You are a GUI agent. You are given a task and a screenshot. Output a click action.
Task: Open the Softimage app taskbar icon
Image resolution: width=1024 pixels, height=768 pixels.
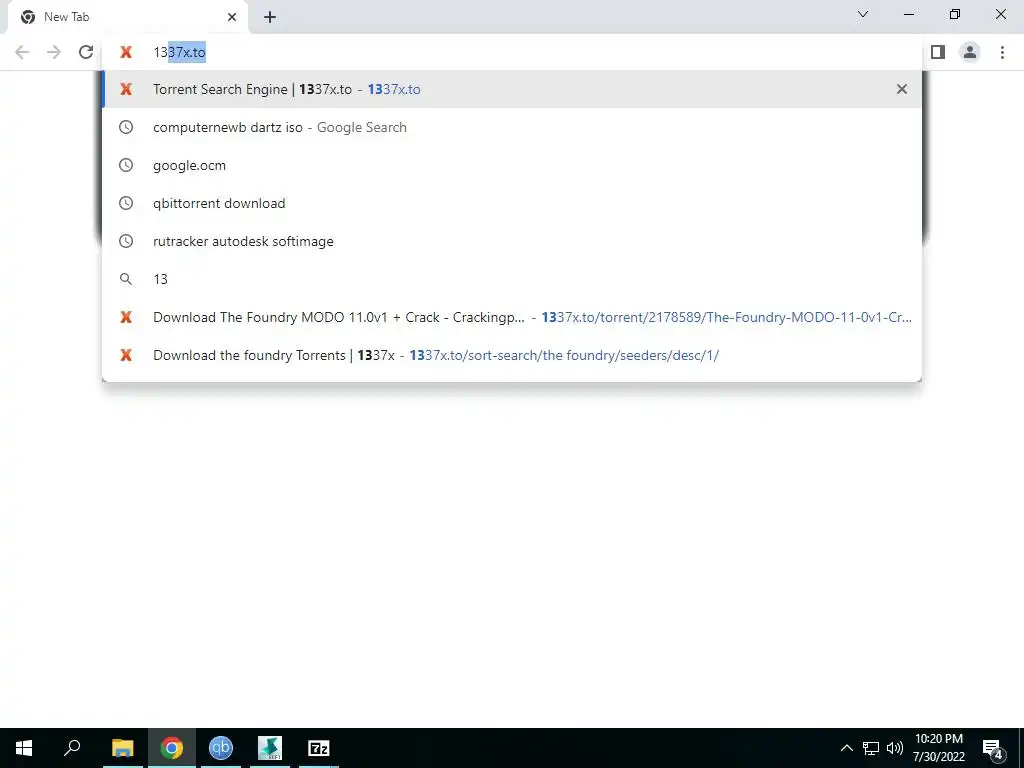270,748
